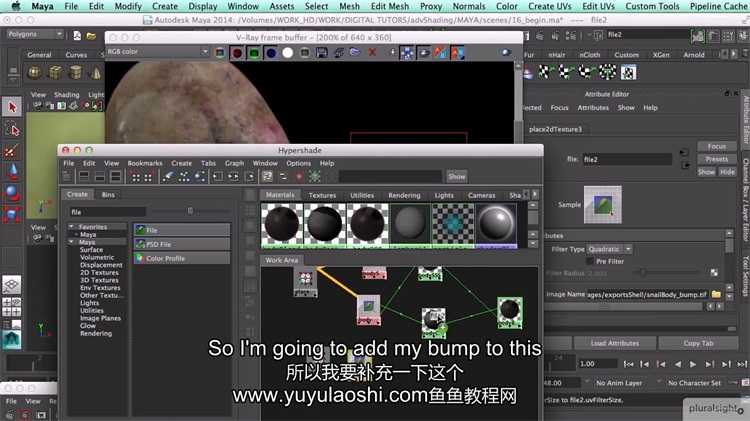
Task: Open No Character Set dropdown
Action: click(694, 383)
